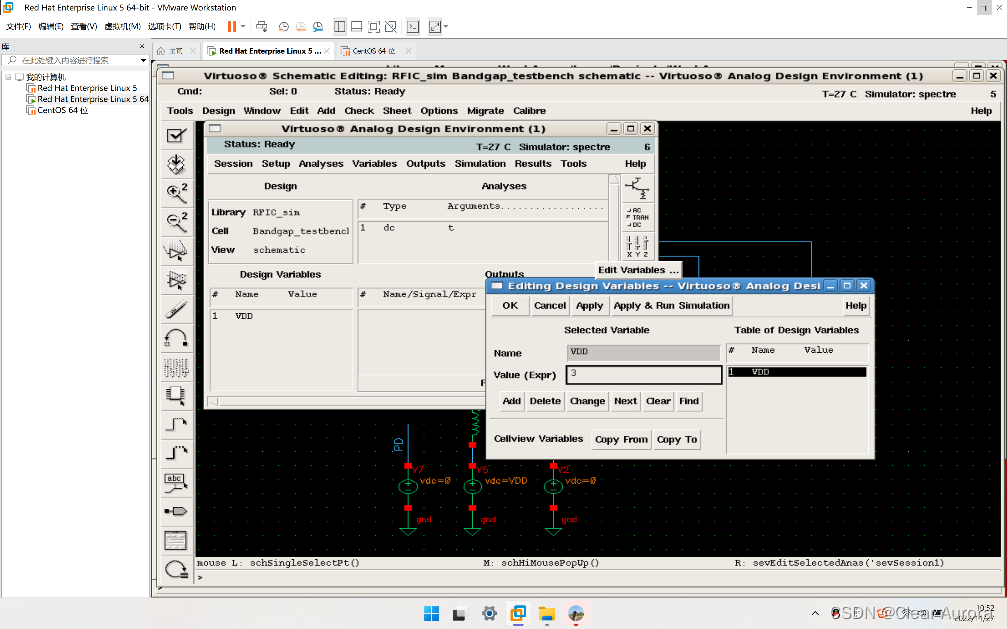Open the schematic Tools menu
The image size is (1007, 629).
180,111
